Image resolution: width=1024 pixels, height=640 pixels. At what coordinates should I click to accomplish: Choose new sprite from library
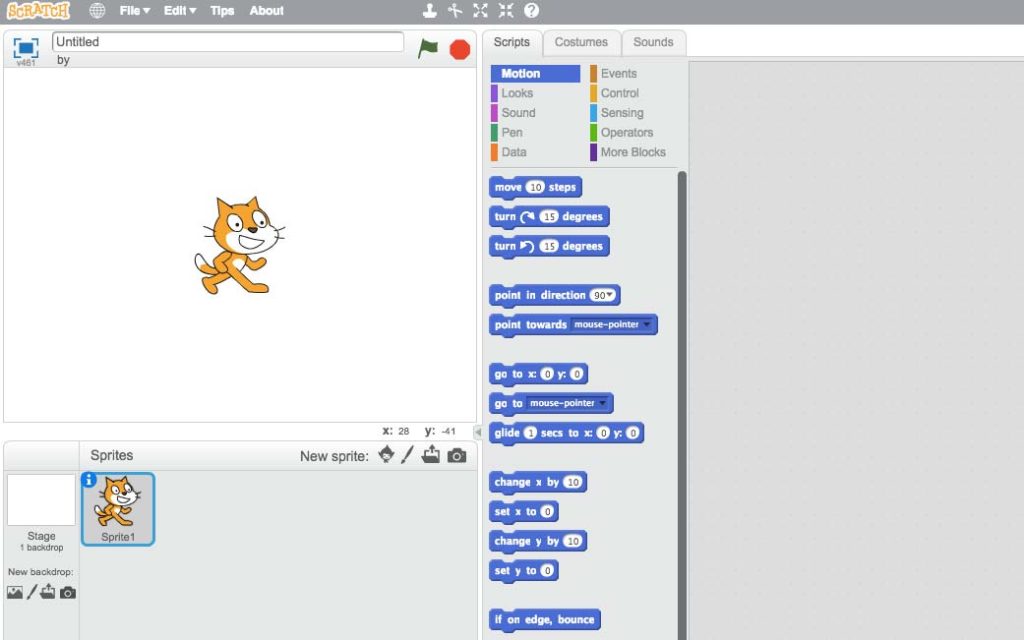pyautogui.click(x=386, y=455)
